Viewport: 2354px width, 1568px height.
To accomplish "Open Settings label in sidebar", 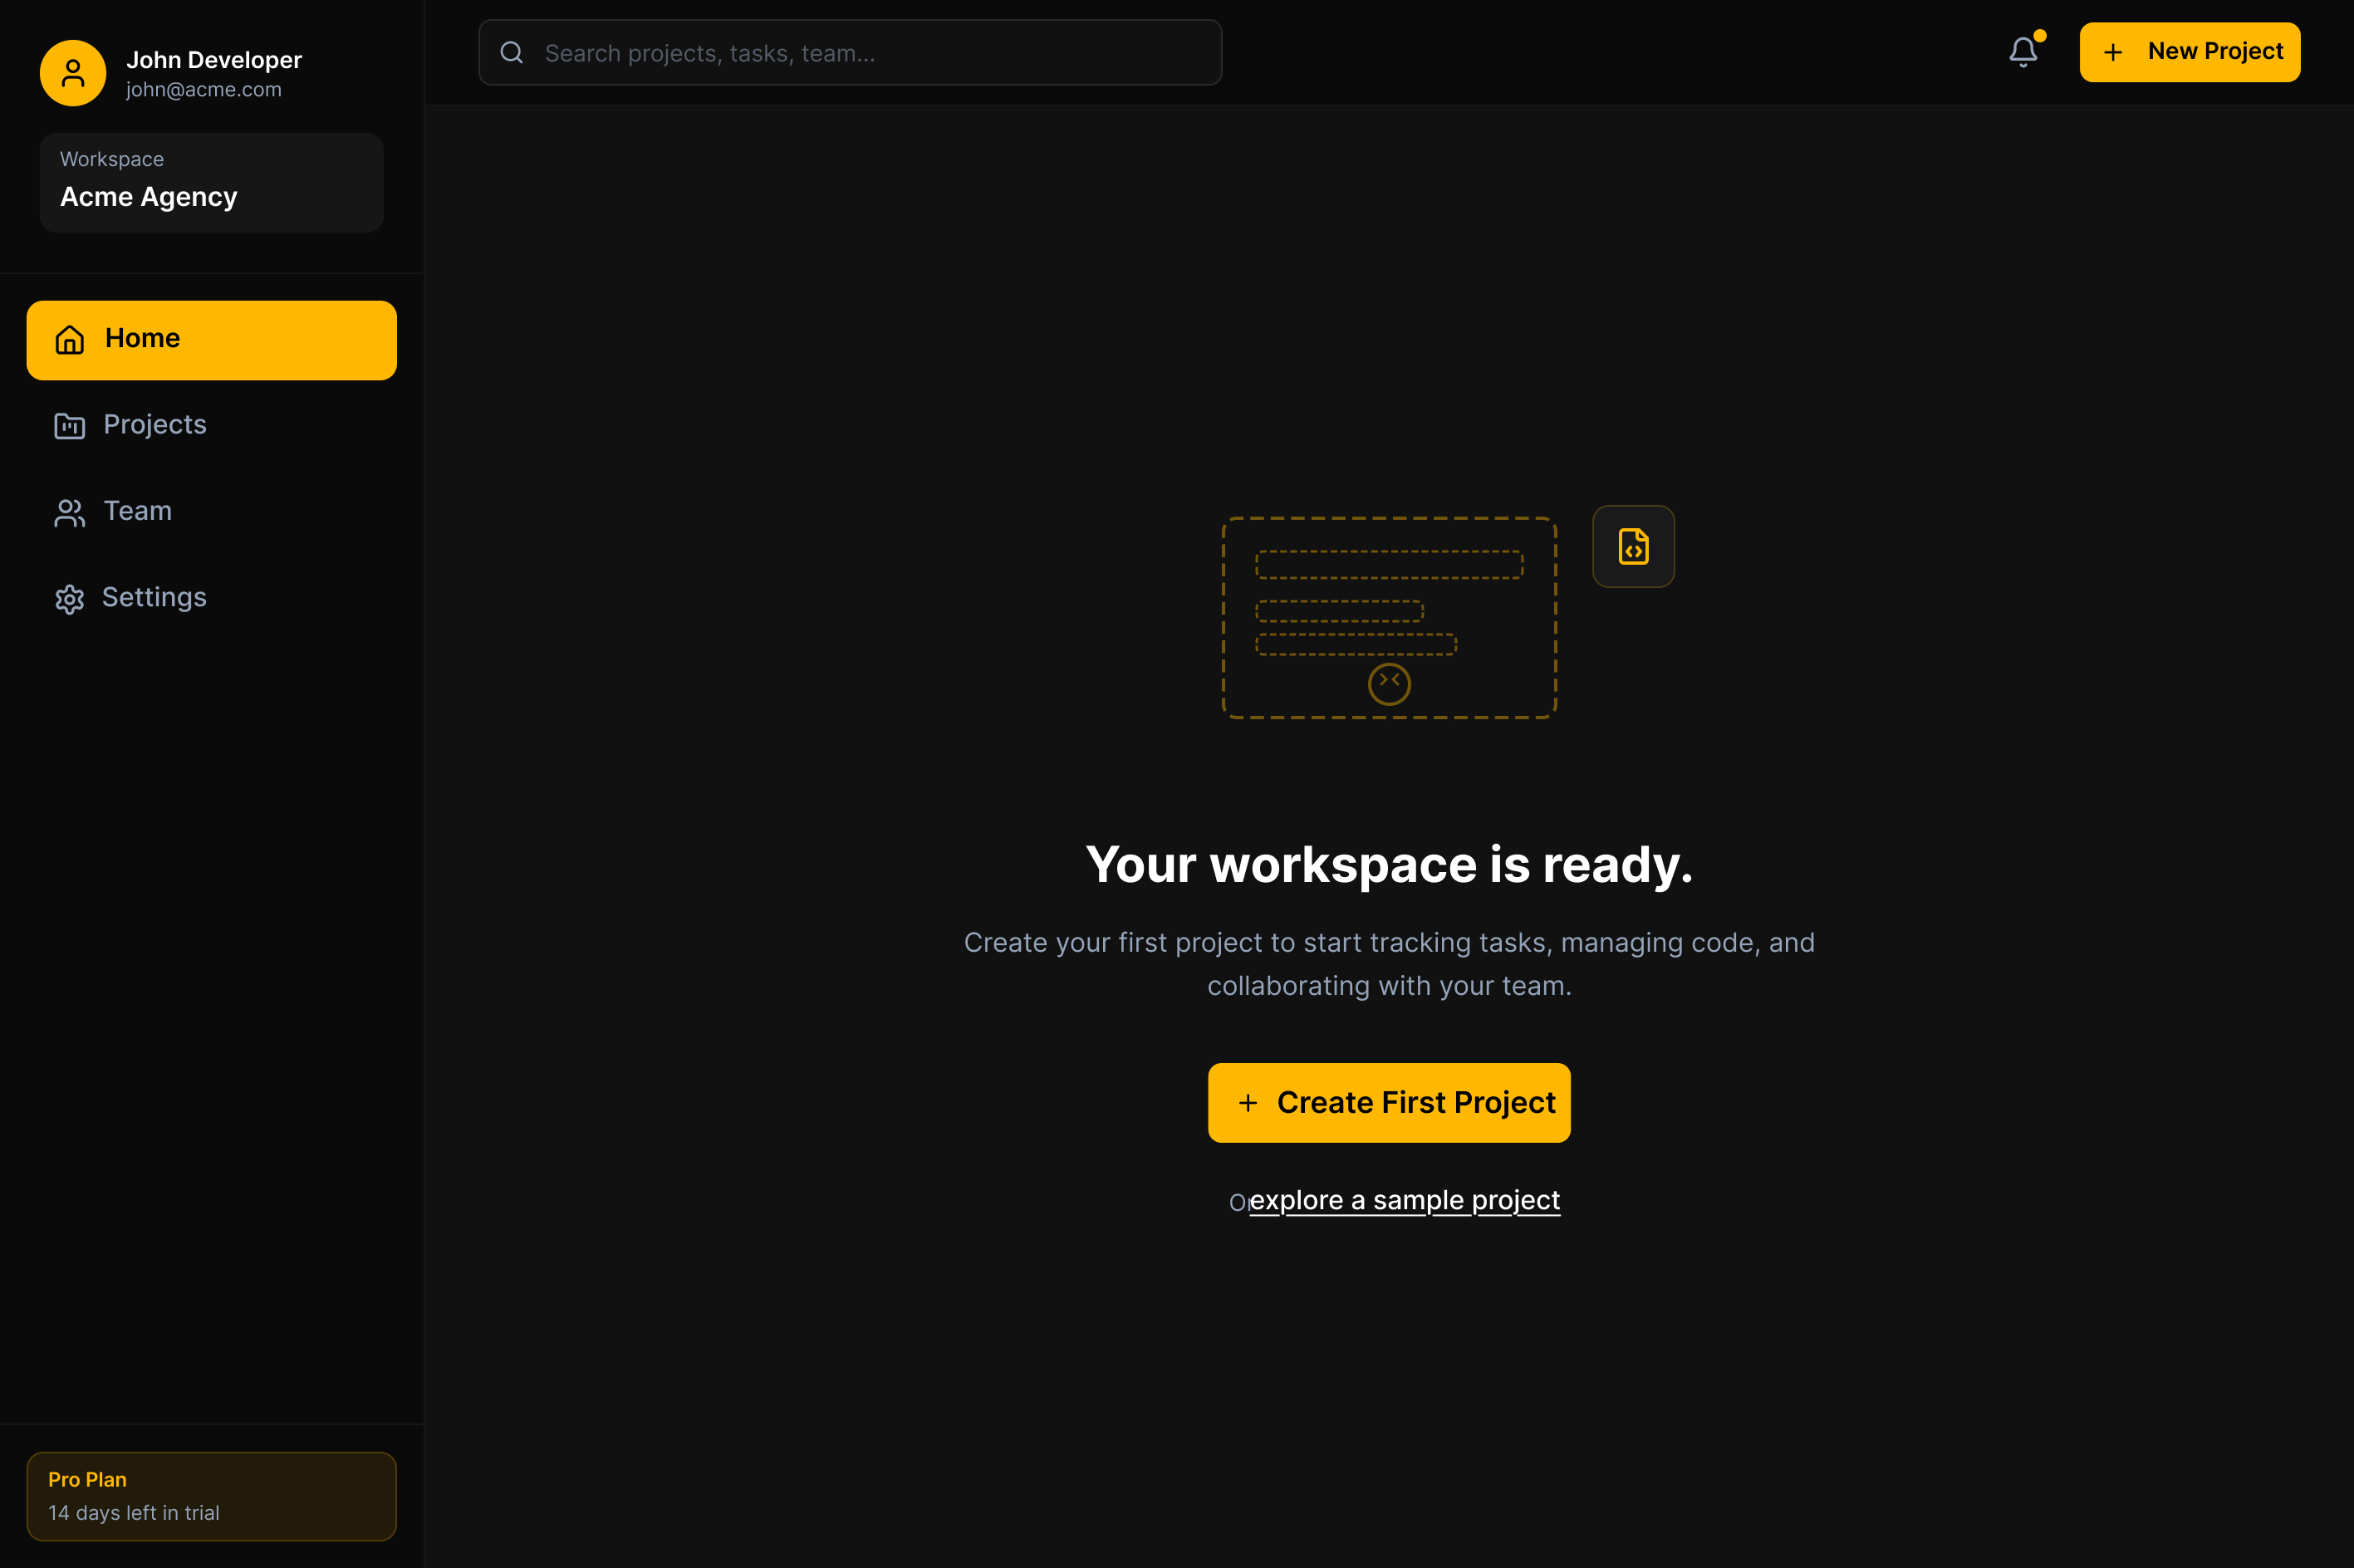I will [x=154, y=597].
